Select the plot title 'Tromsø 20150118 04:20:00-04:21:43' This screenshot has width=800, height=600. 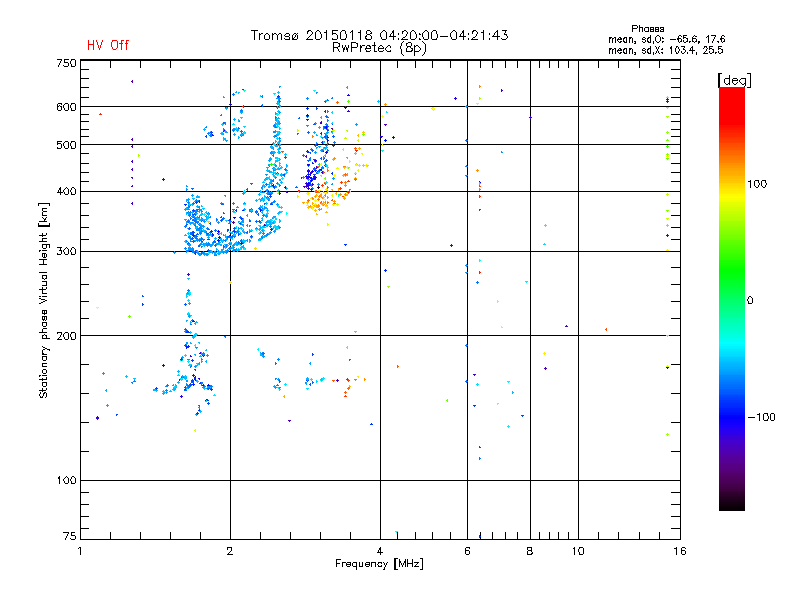[379, 35]
